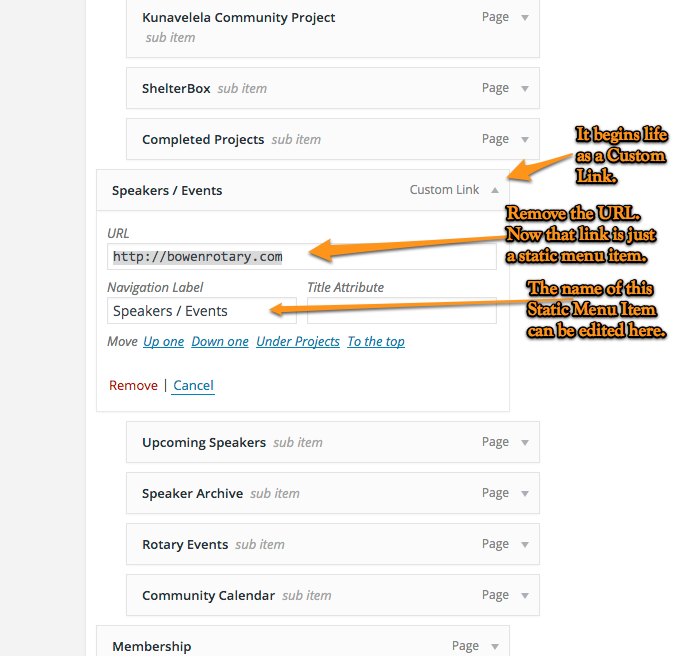The image size is (697, 656).
Task: Remove the Speakers / Events menu item
Action: point(133,386)
